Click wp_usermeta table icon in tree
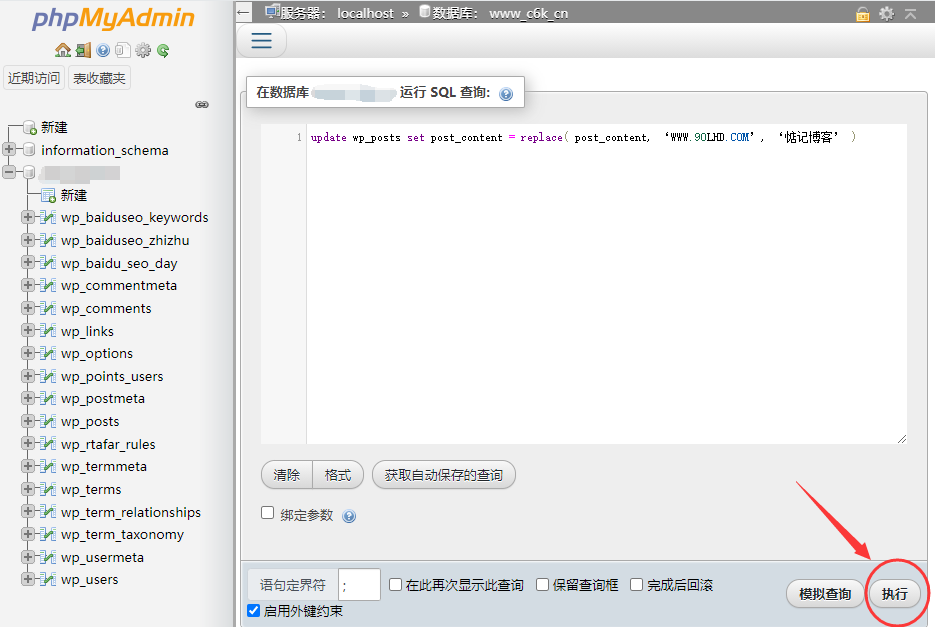Viewport: 935px width, 627px height. tap(48, 557)
